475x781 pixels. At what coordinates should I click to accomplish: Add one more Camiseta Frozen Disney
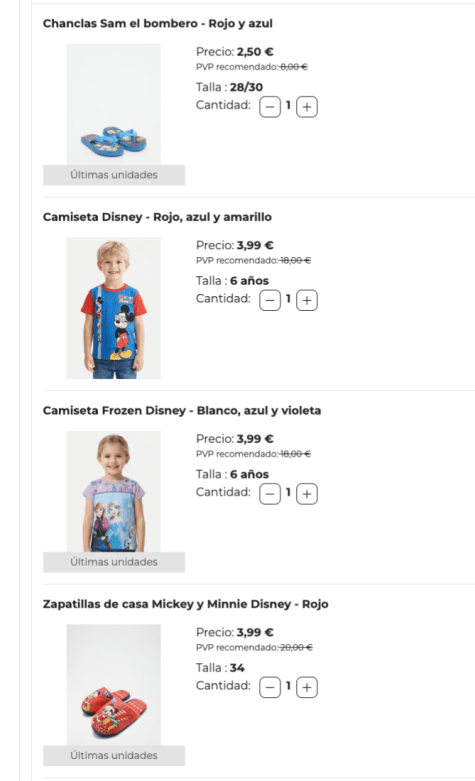(307, 494)
